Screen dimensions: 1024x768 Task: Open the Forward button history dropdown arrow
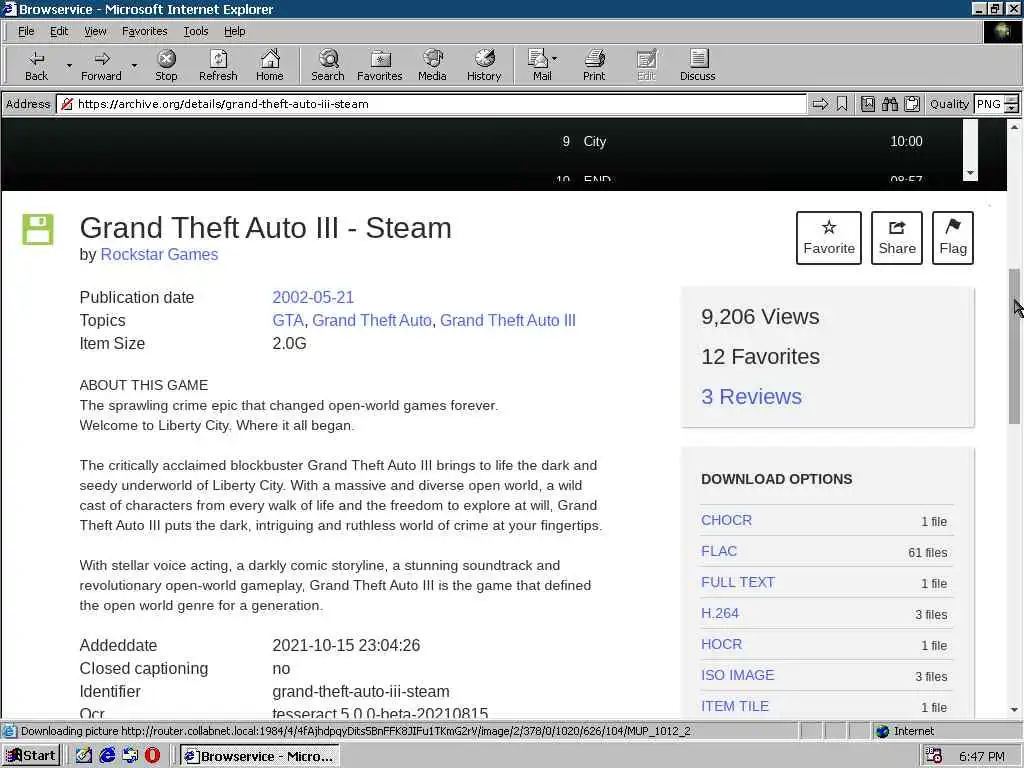pos(135,65)
